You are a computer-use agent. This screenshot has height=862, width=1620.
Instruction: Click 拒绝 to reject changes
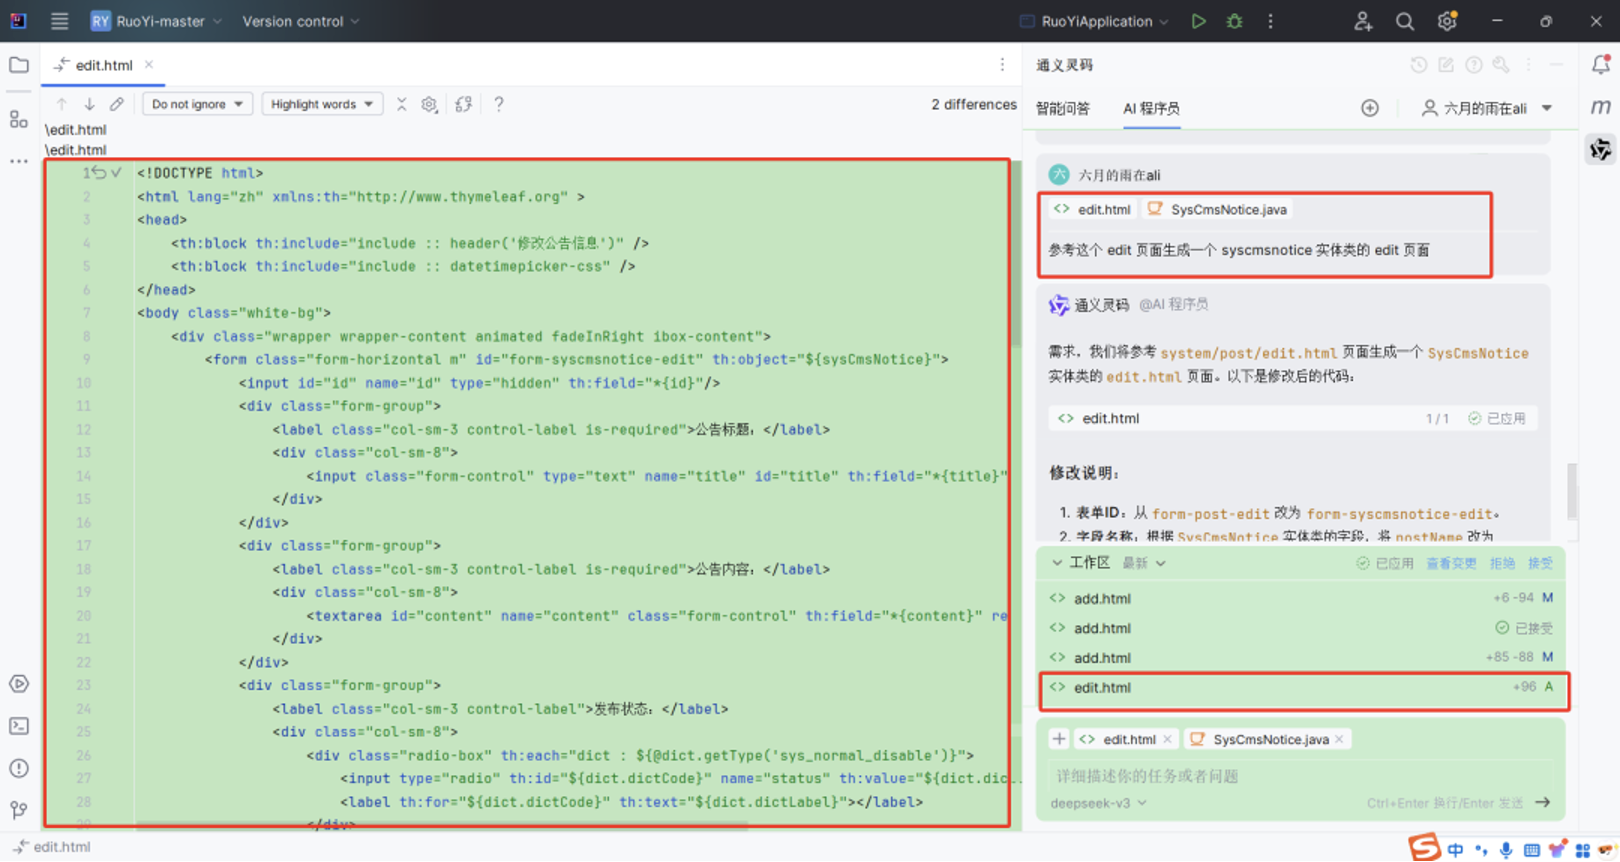[1502, 563]
